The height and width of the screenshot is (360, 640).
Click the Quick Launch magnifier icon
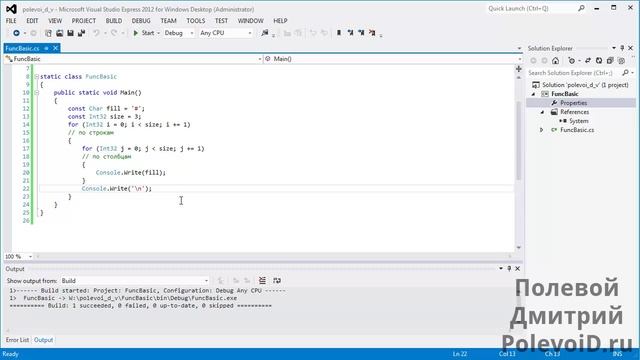point(581,8)
